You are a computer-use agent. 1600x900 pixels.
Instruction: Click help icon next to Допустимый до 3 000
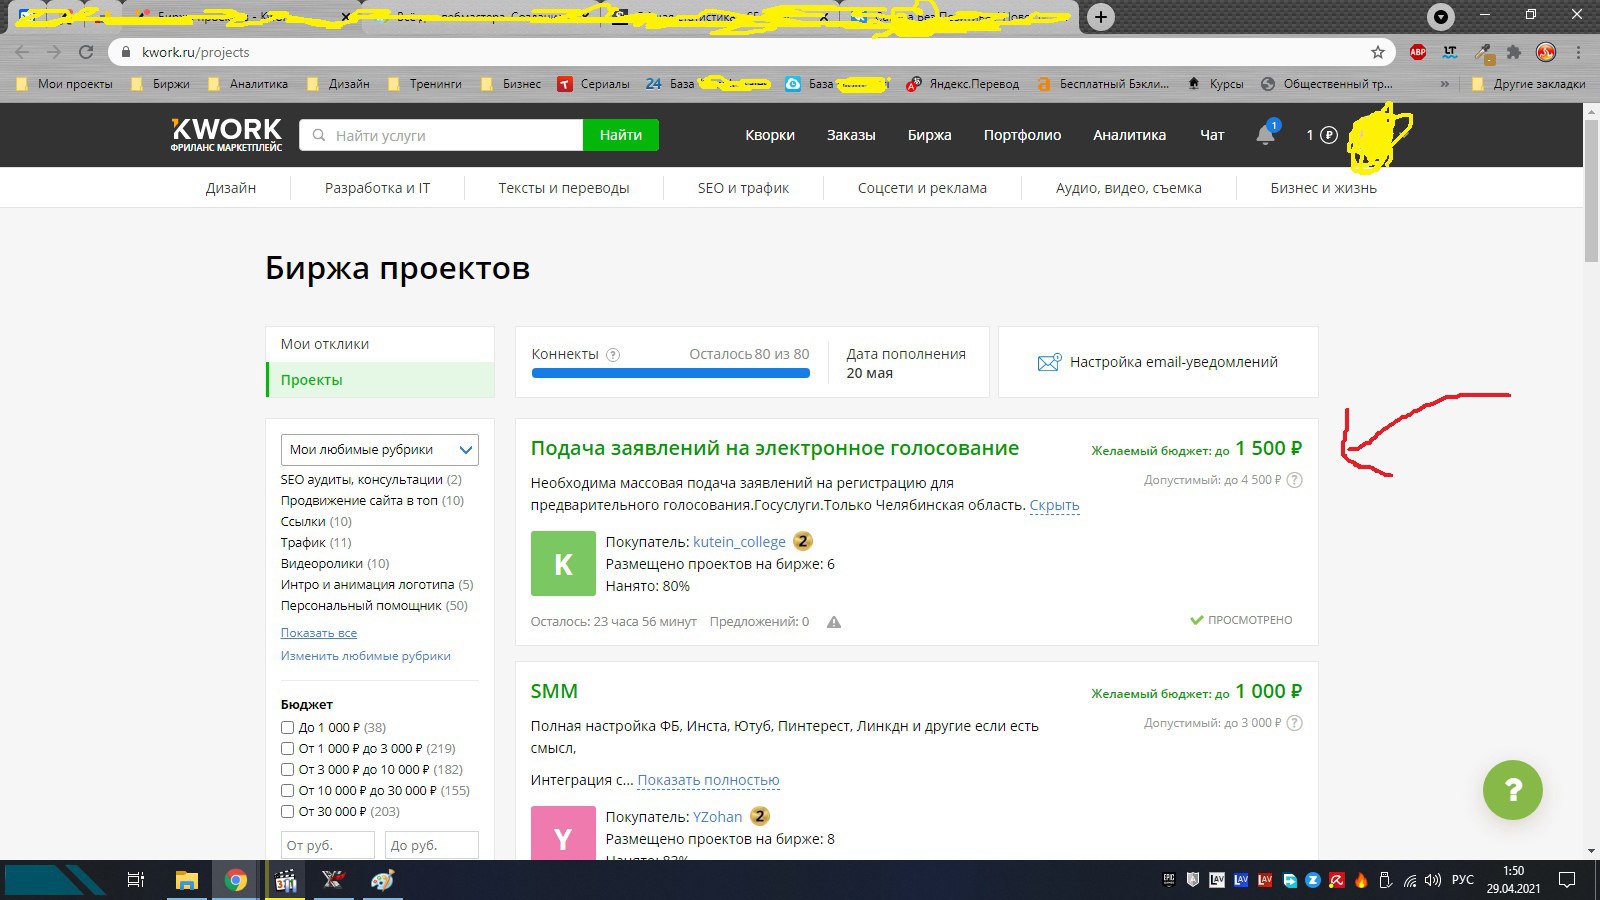click(x=1294, y=723)
